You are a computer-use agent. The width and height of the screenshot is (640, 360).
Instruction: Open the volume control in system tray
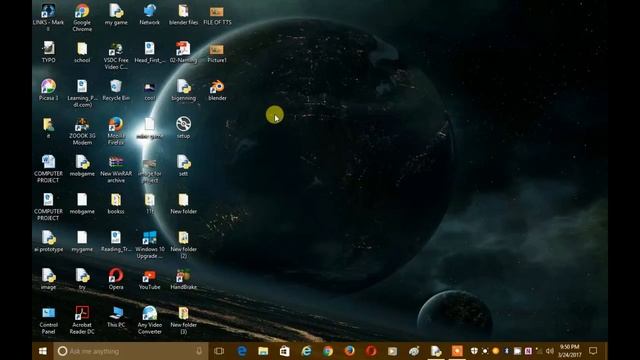[549, 351]
